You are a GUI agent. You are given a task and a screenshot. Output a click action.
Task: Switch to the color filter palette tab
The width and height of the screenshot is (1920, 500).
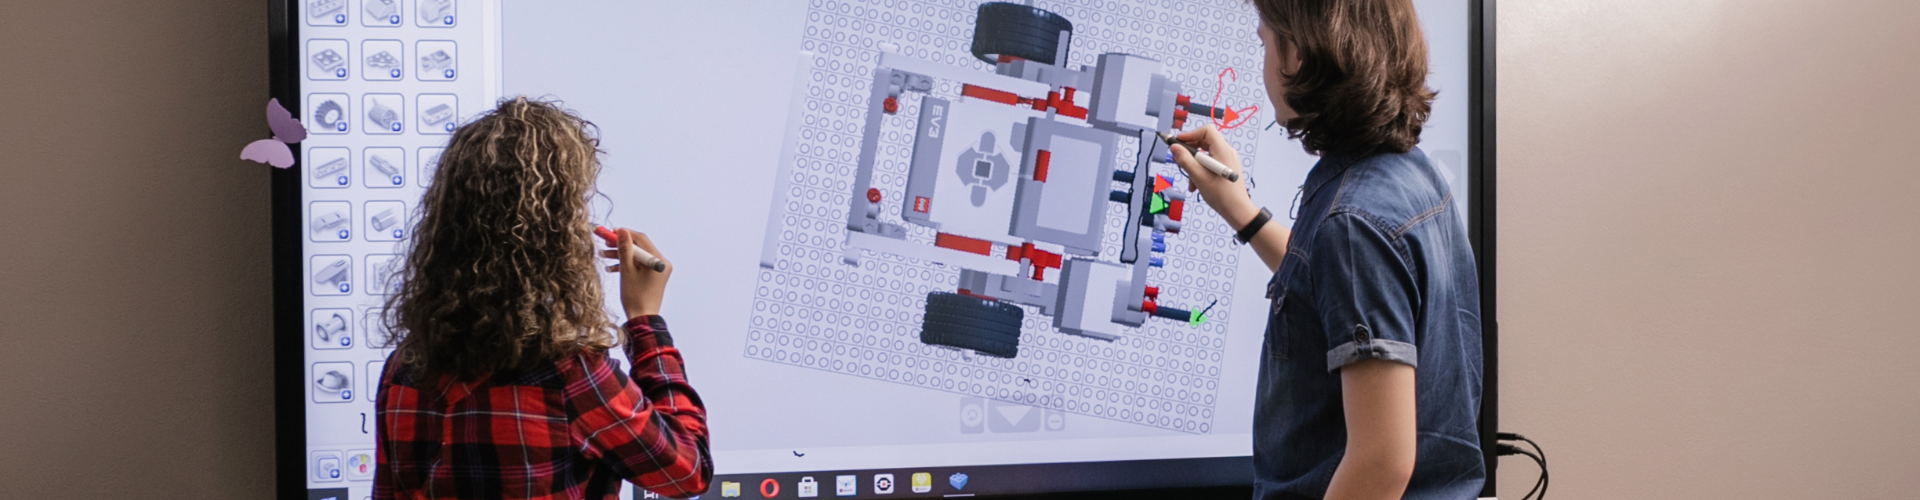point(358,466)
